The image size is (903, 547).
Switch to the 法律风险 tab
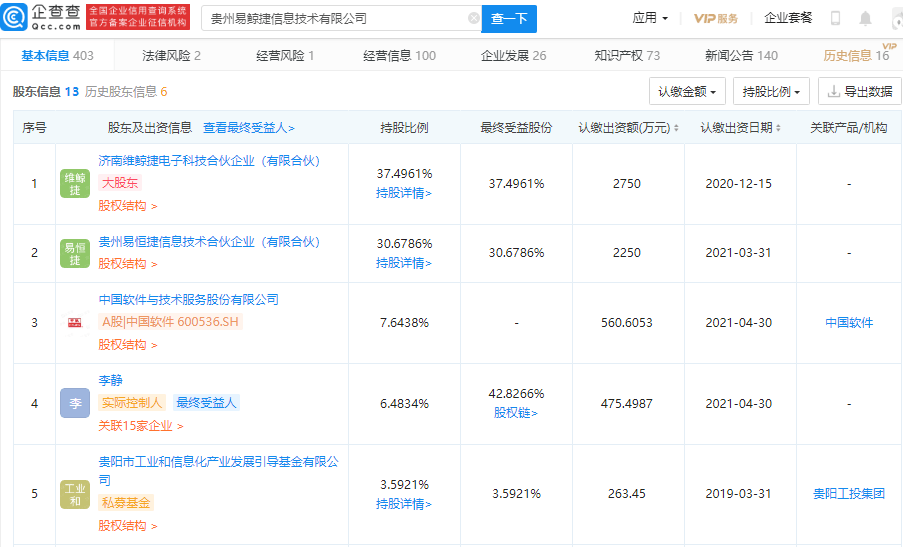point(171,55)
